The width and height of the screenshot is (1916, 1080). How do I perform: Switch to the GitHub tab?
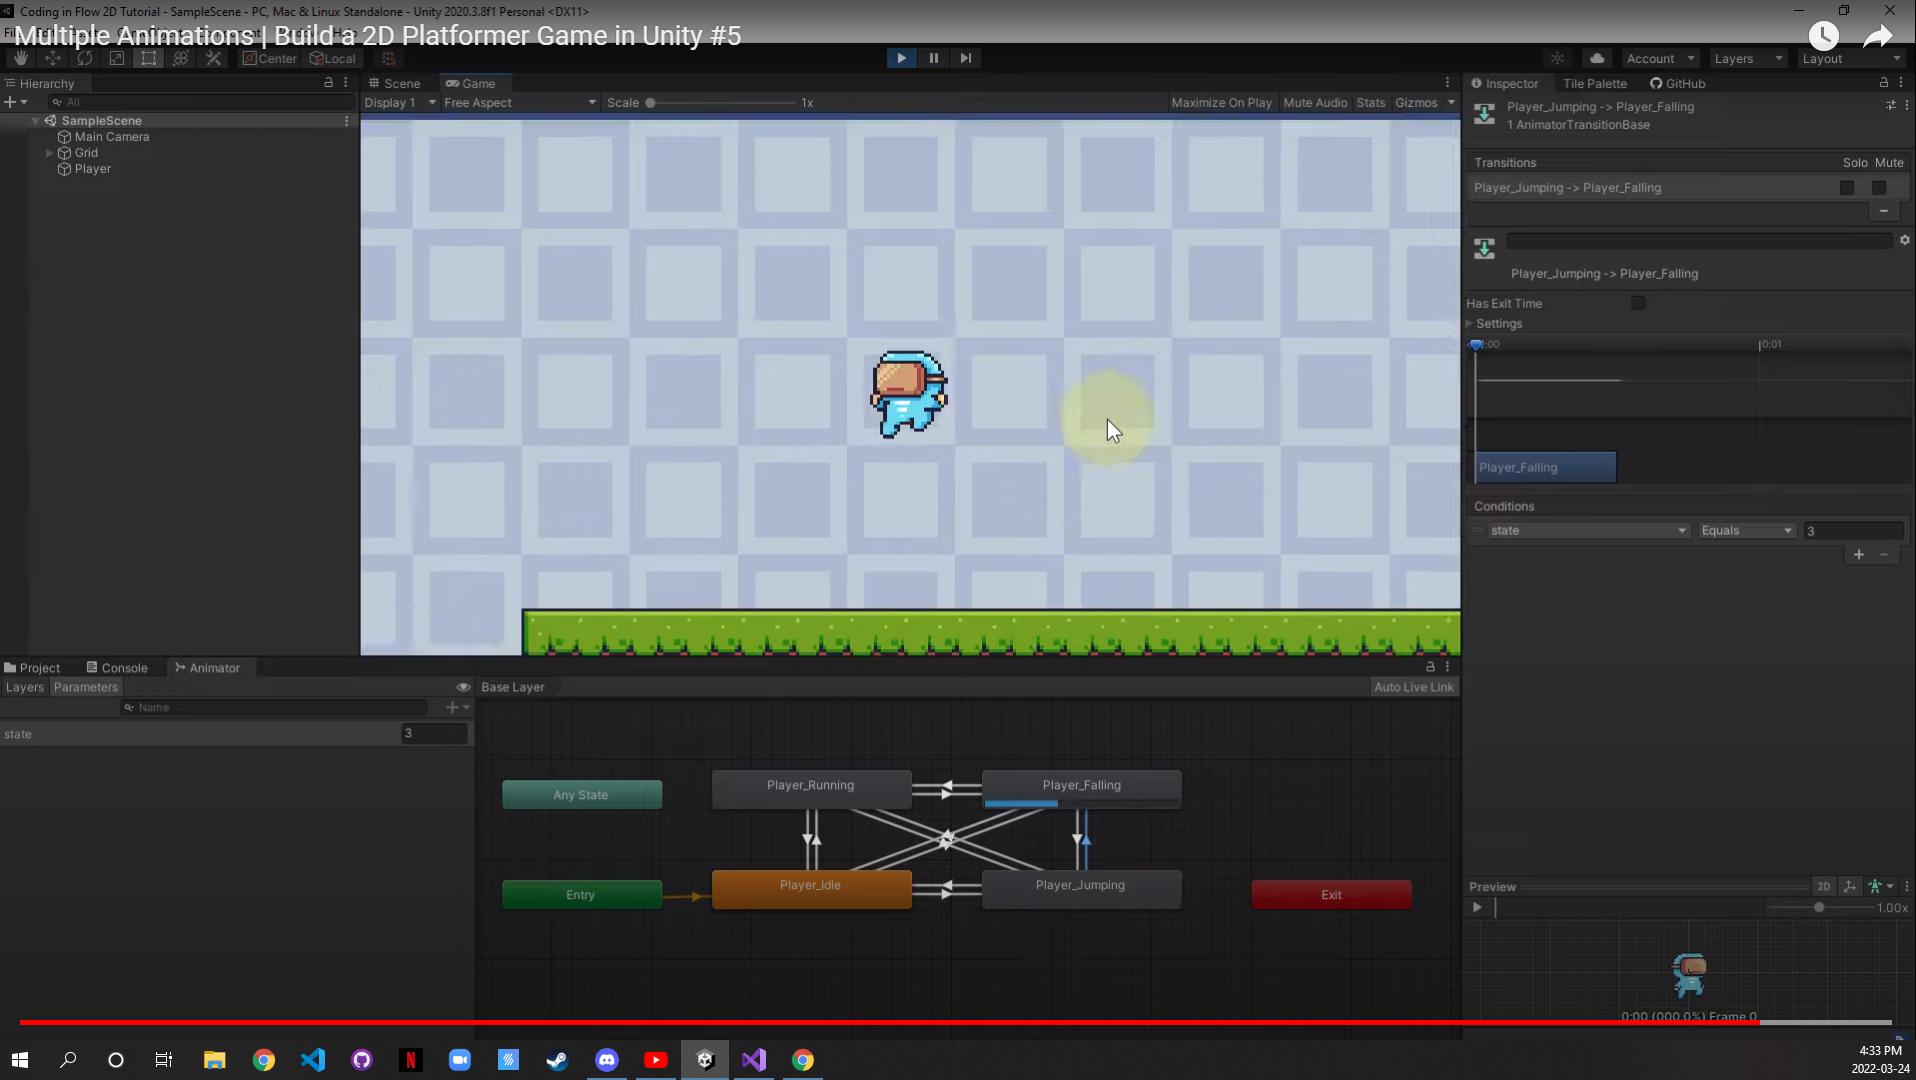[1678, 83]
